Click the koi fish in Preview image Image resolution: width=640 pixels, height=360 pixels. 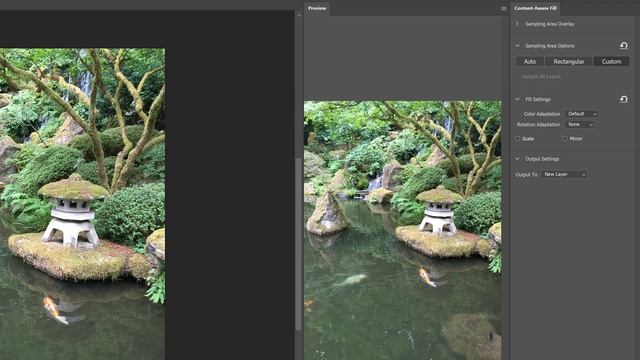pos(426,277)
